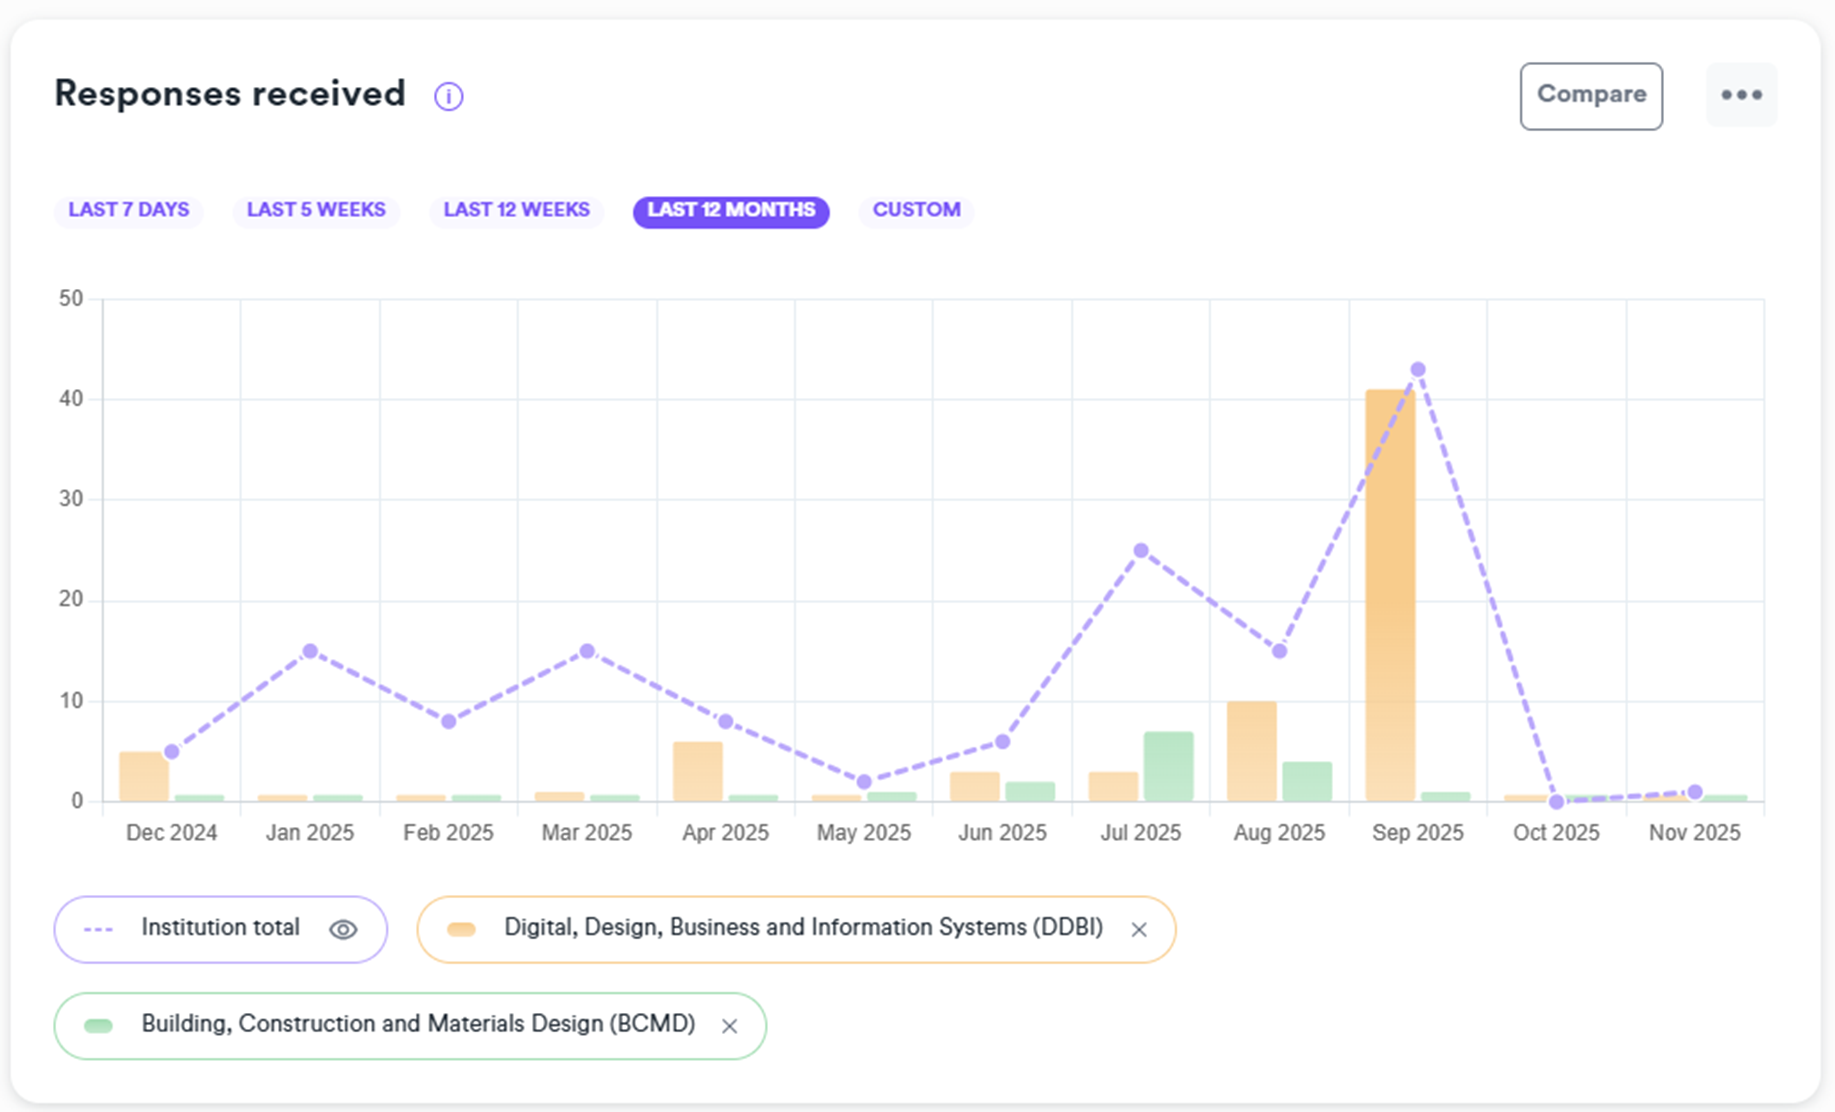Click the Sep 2025 peak line point
Viewport: 1835px width, 1112px height.
1417,370
